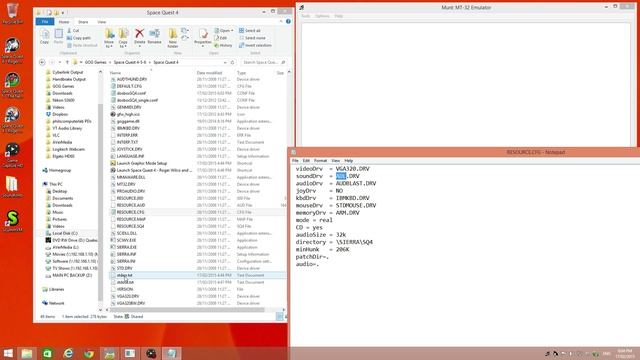Select This PC in the navigation pane
640x360 pixels.
pos(56,184)
